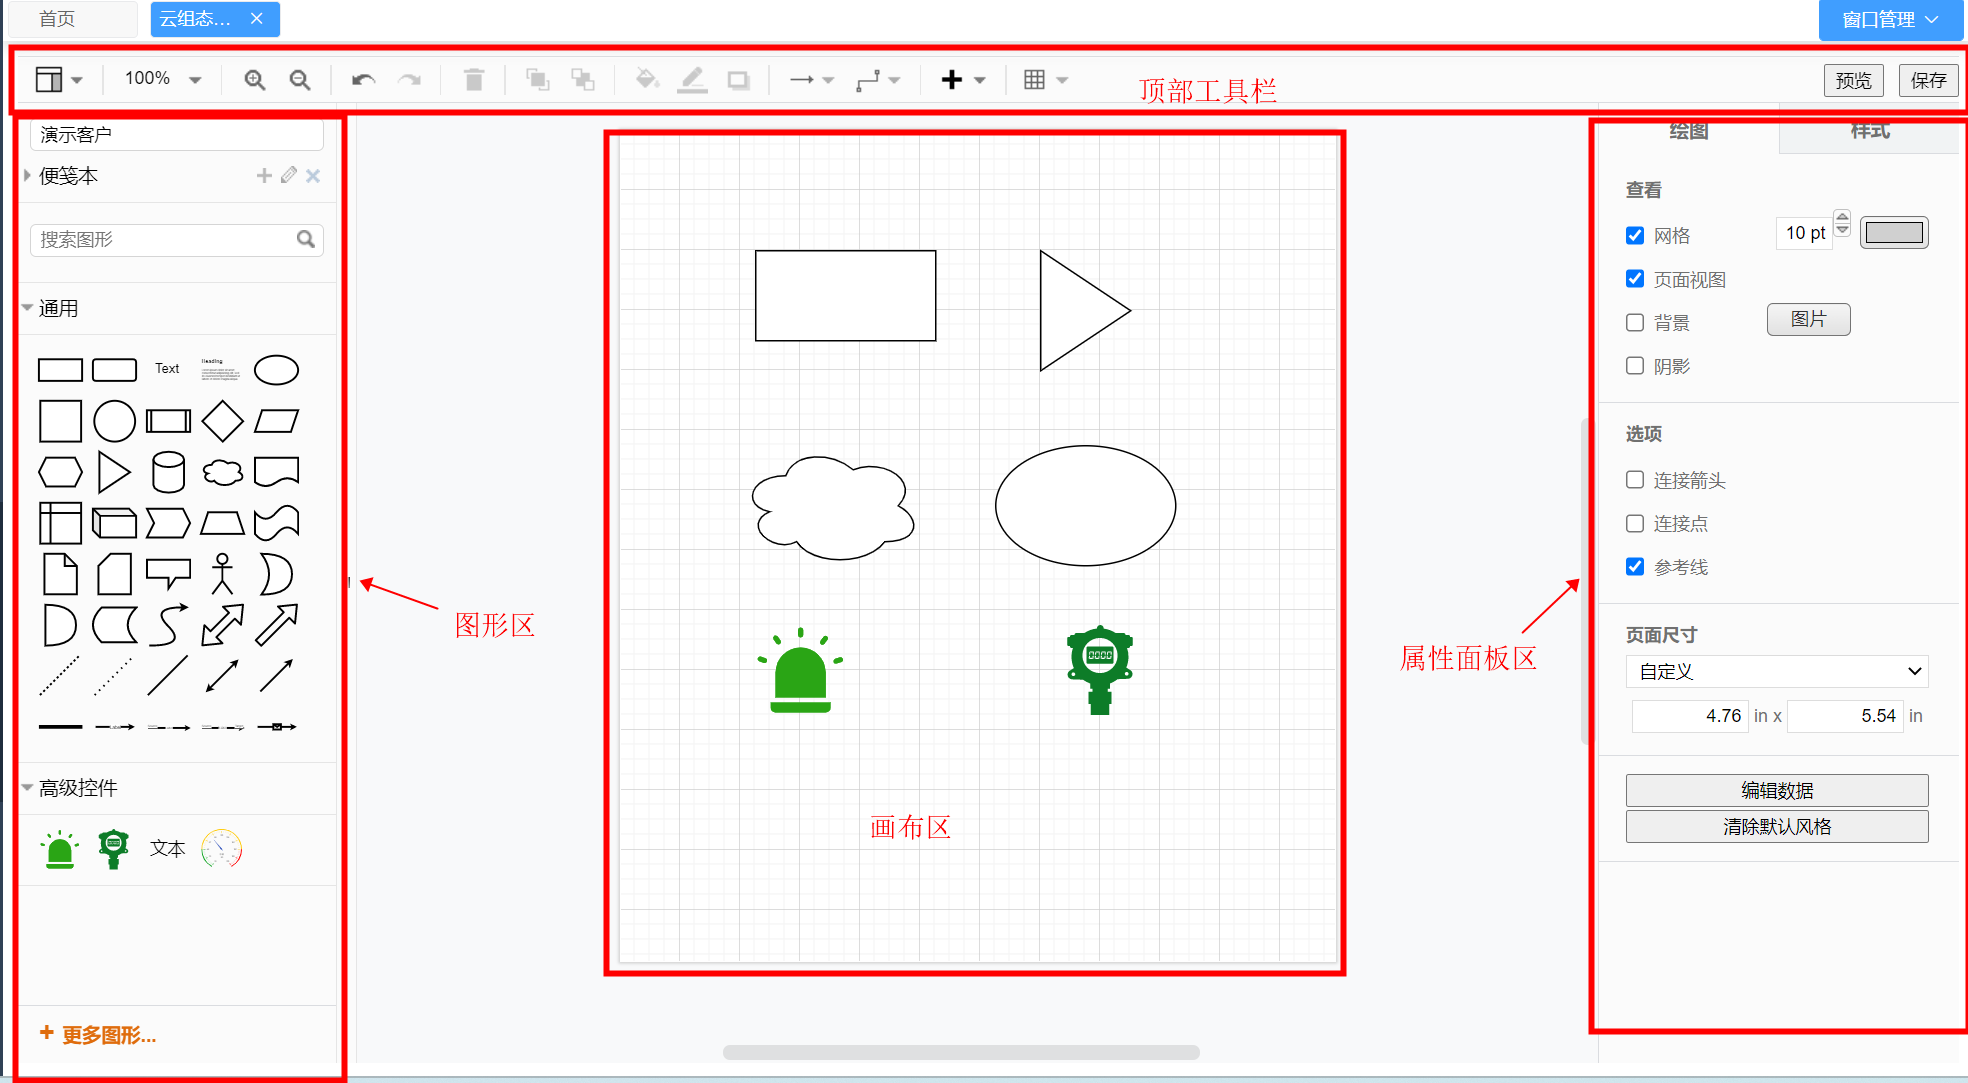
Task: Uncheck the 网格 grid checkbox
Action: [1635, 236]
